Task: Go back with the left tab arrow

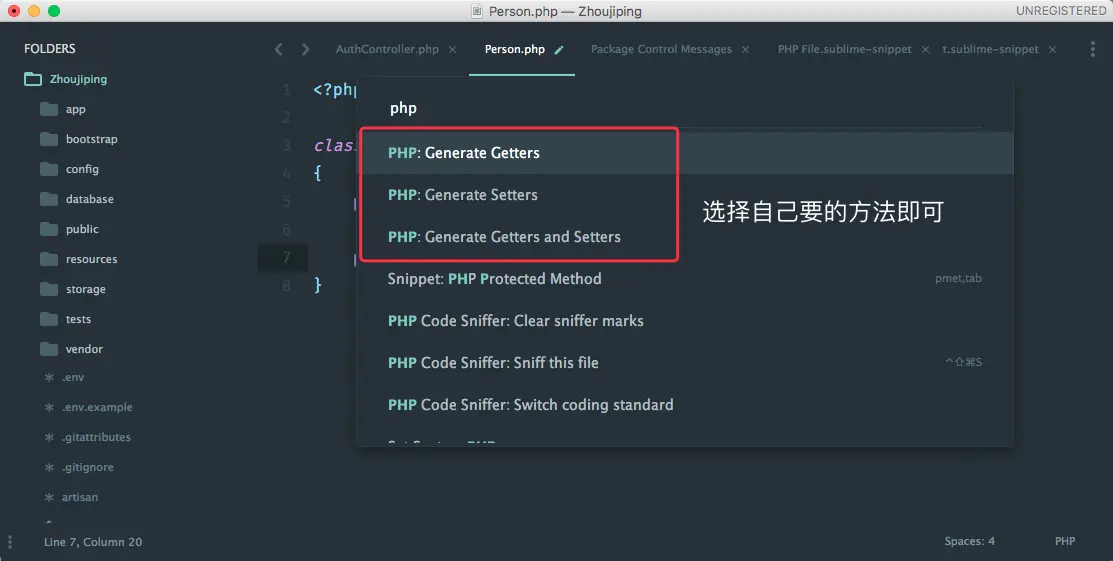Action: [x=278, y=49]
